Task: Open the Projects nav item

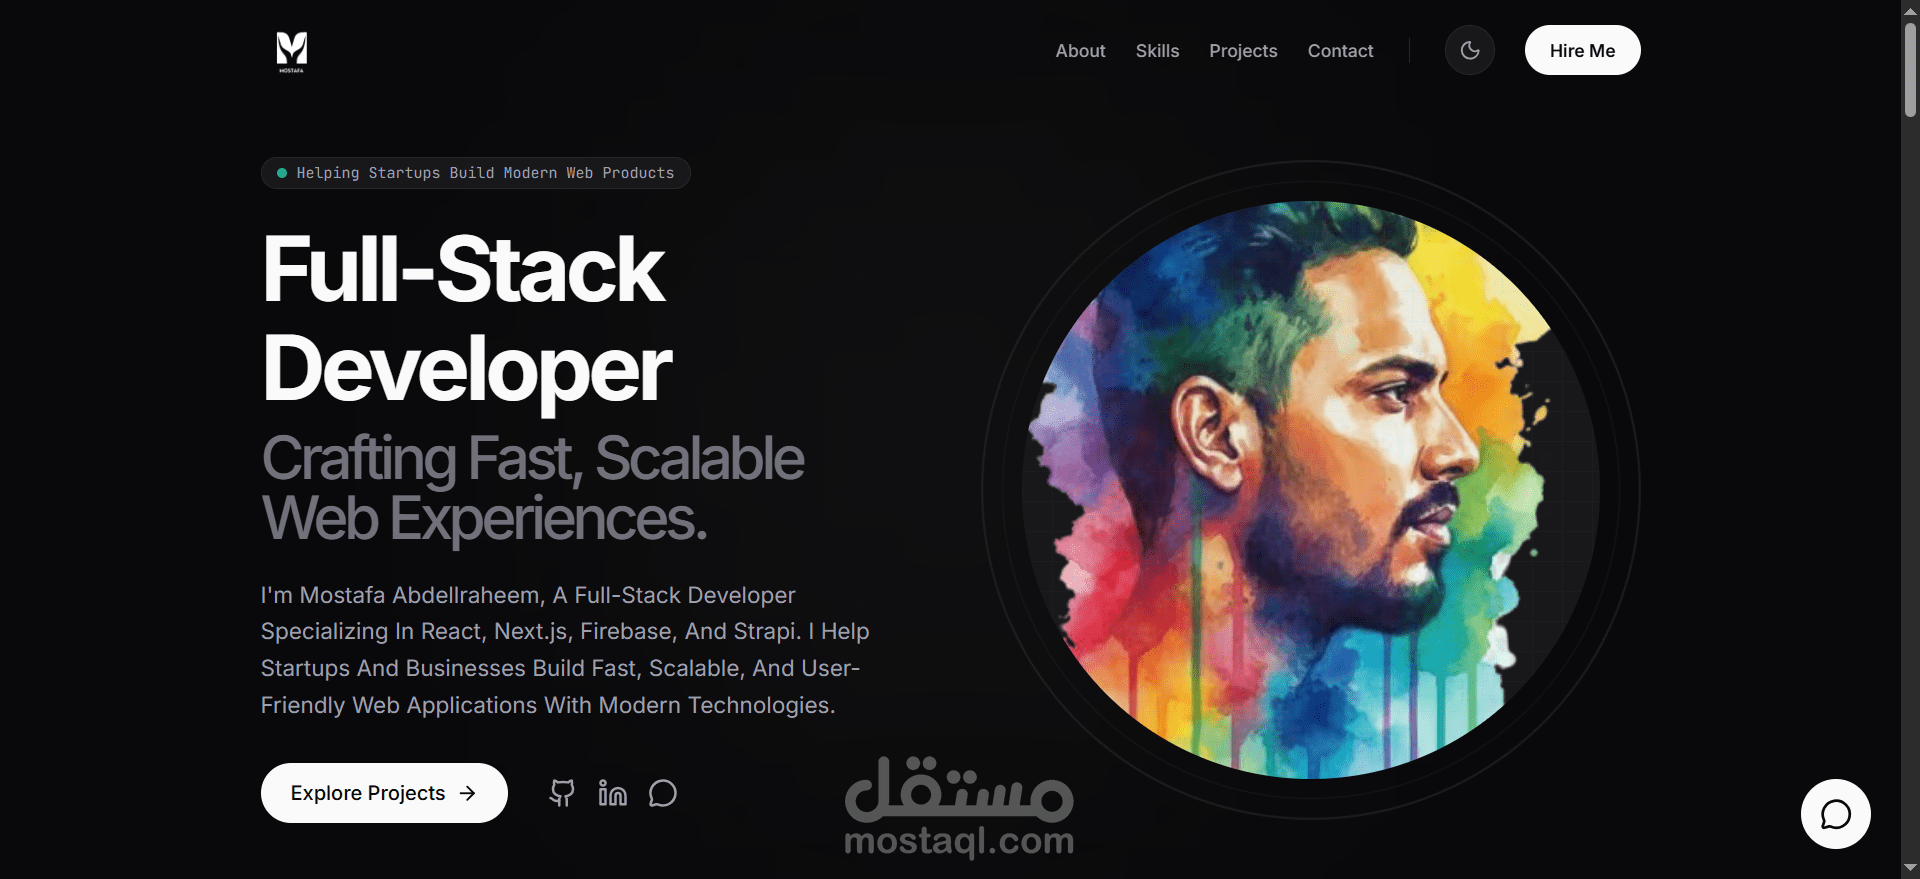Action: 1243,51
